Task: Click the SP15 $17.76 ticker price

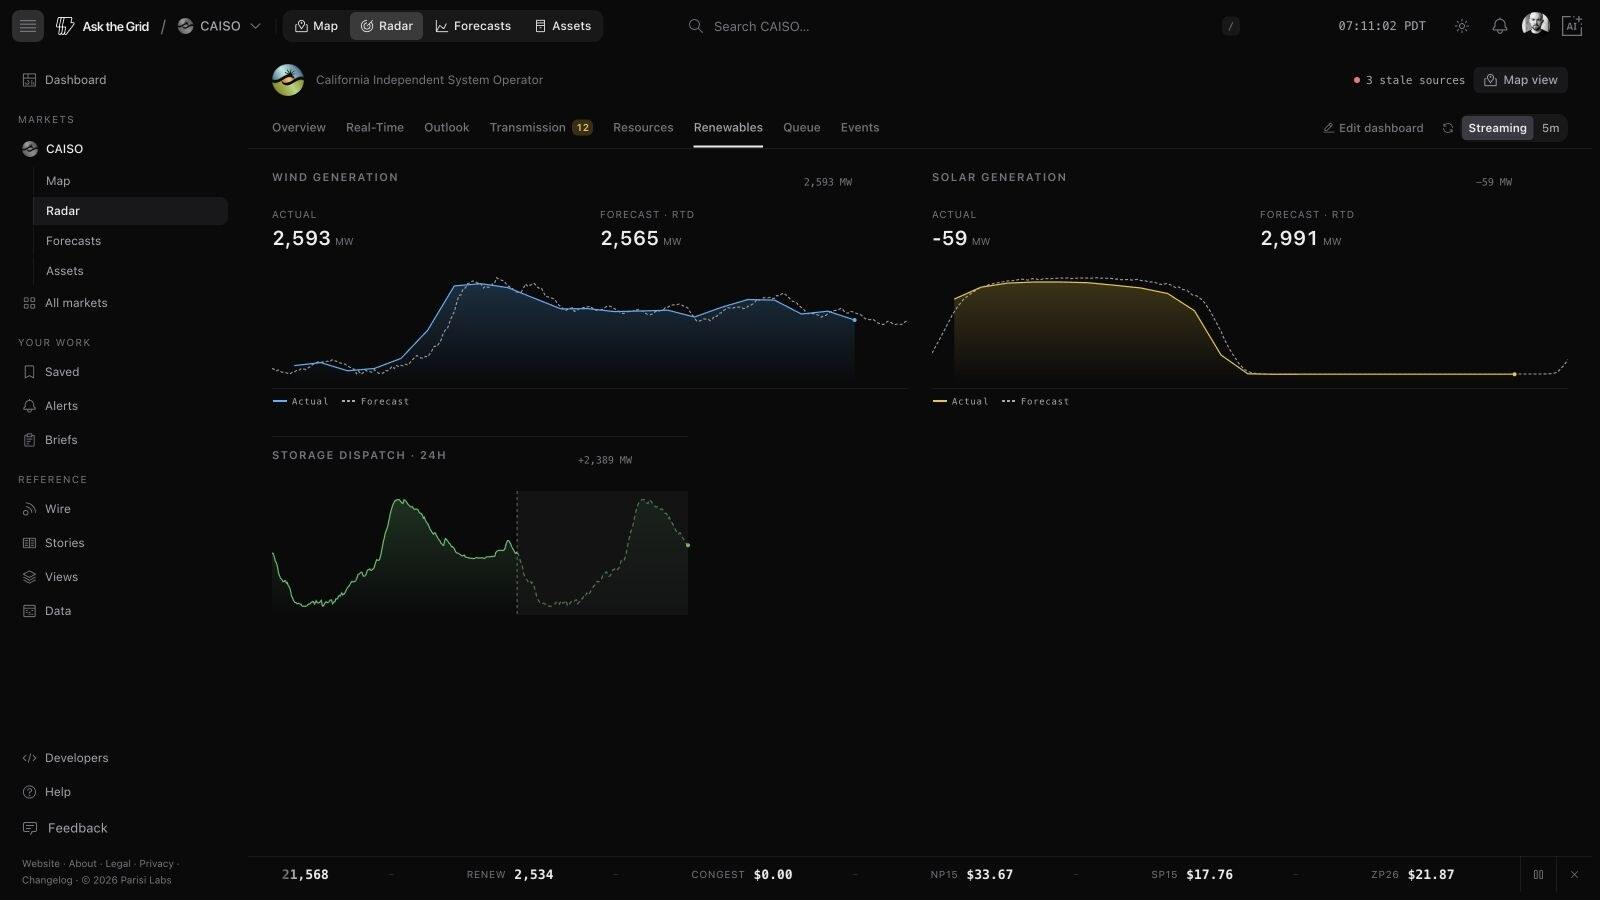Action: tap(1192, 875)
